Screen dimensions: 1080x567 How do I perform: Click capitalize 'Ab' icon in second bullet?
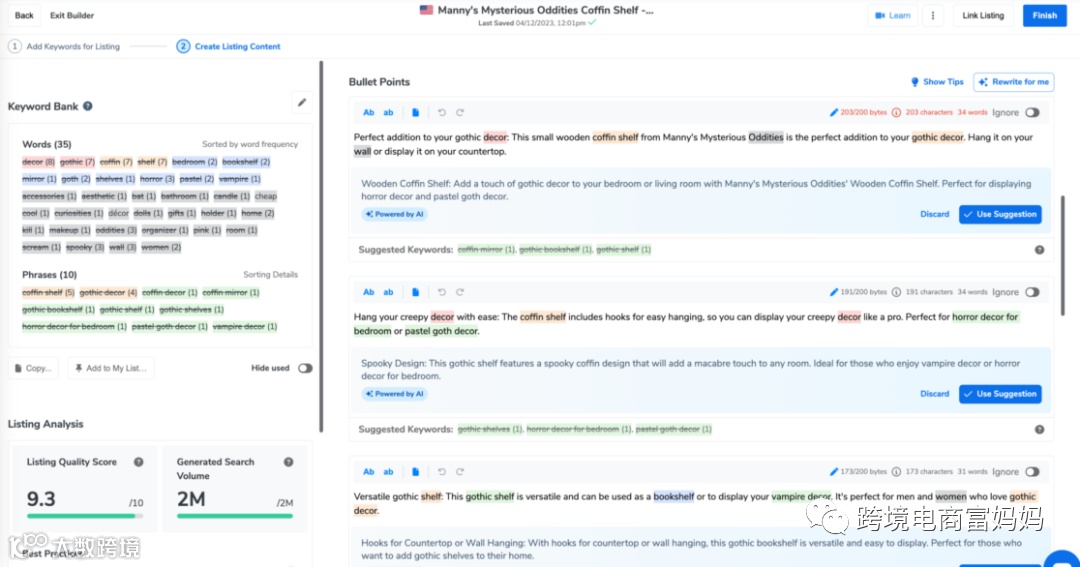(368, 292)
